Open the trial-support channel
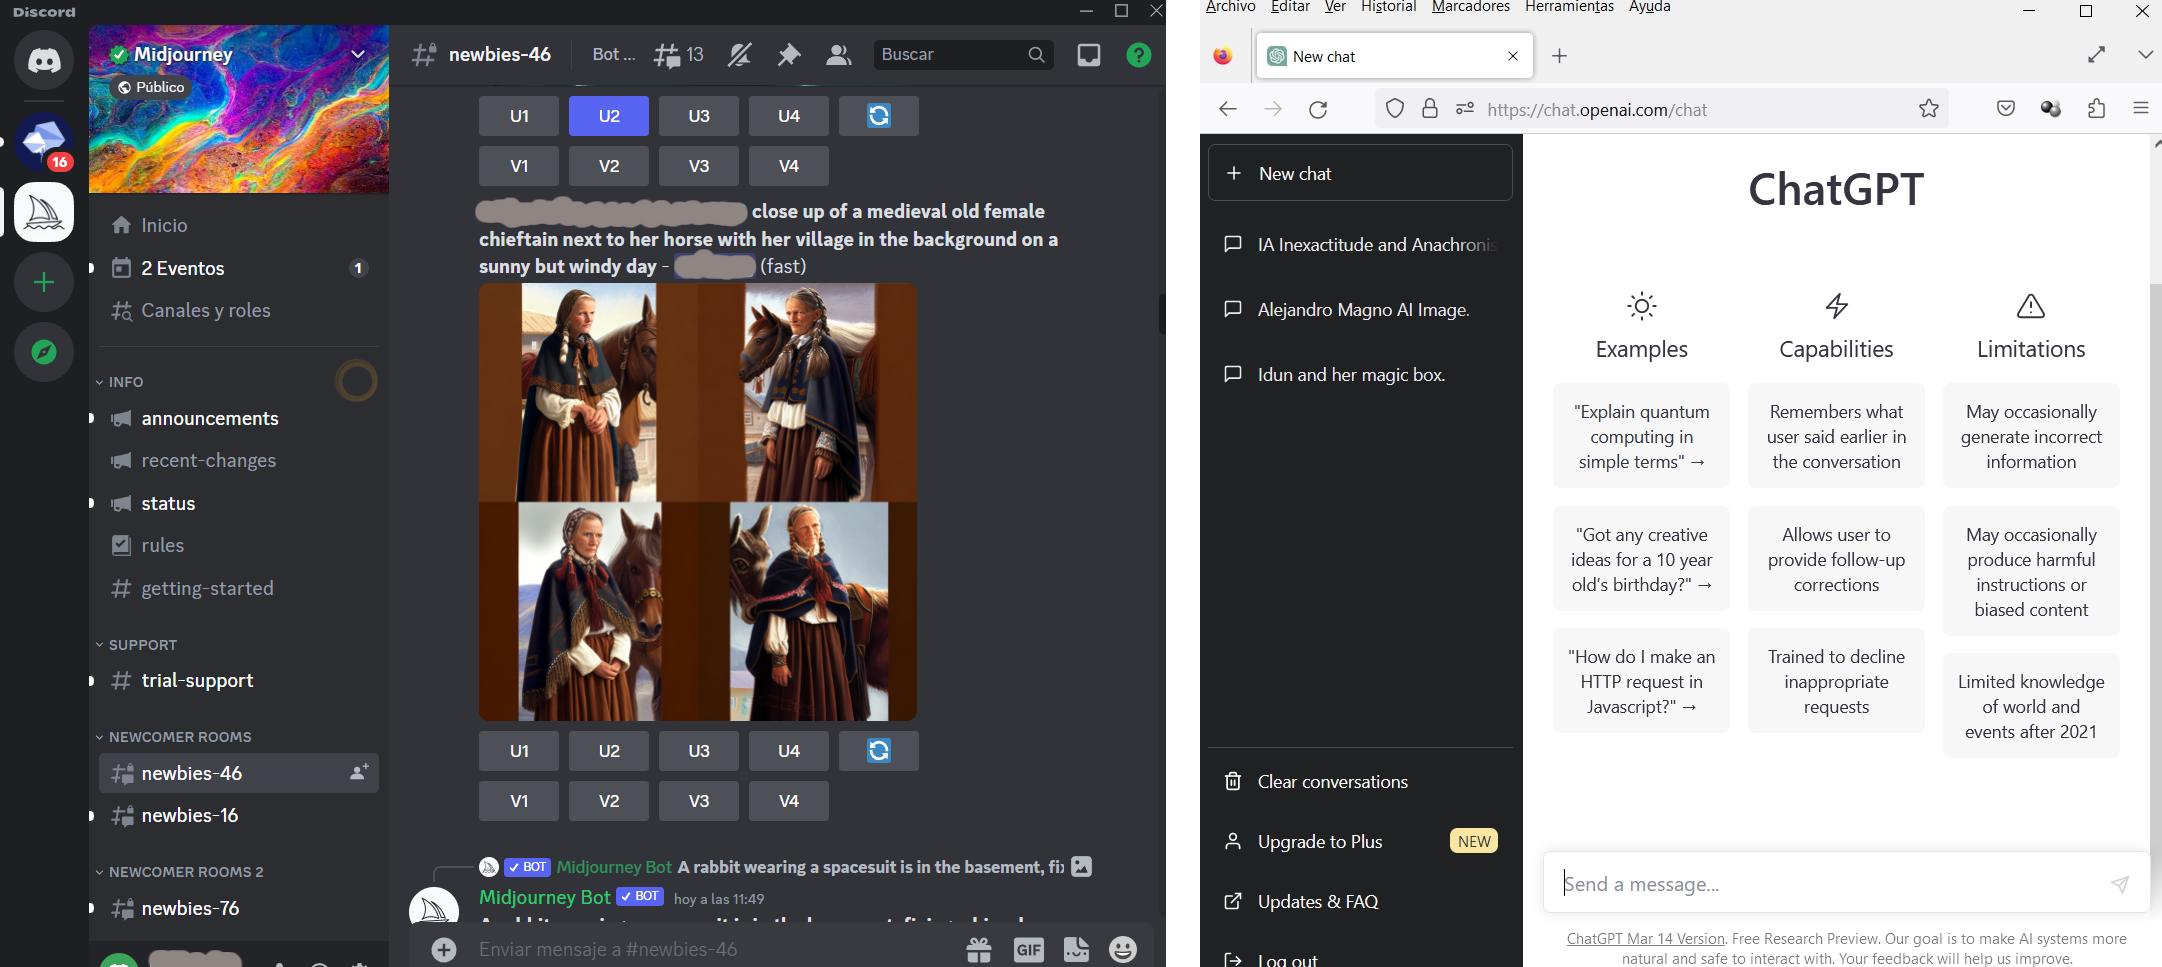This screenshot has width=2162, height=967. click(197, 681)
